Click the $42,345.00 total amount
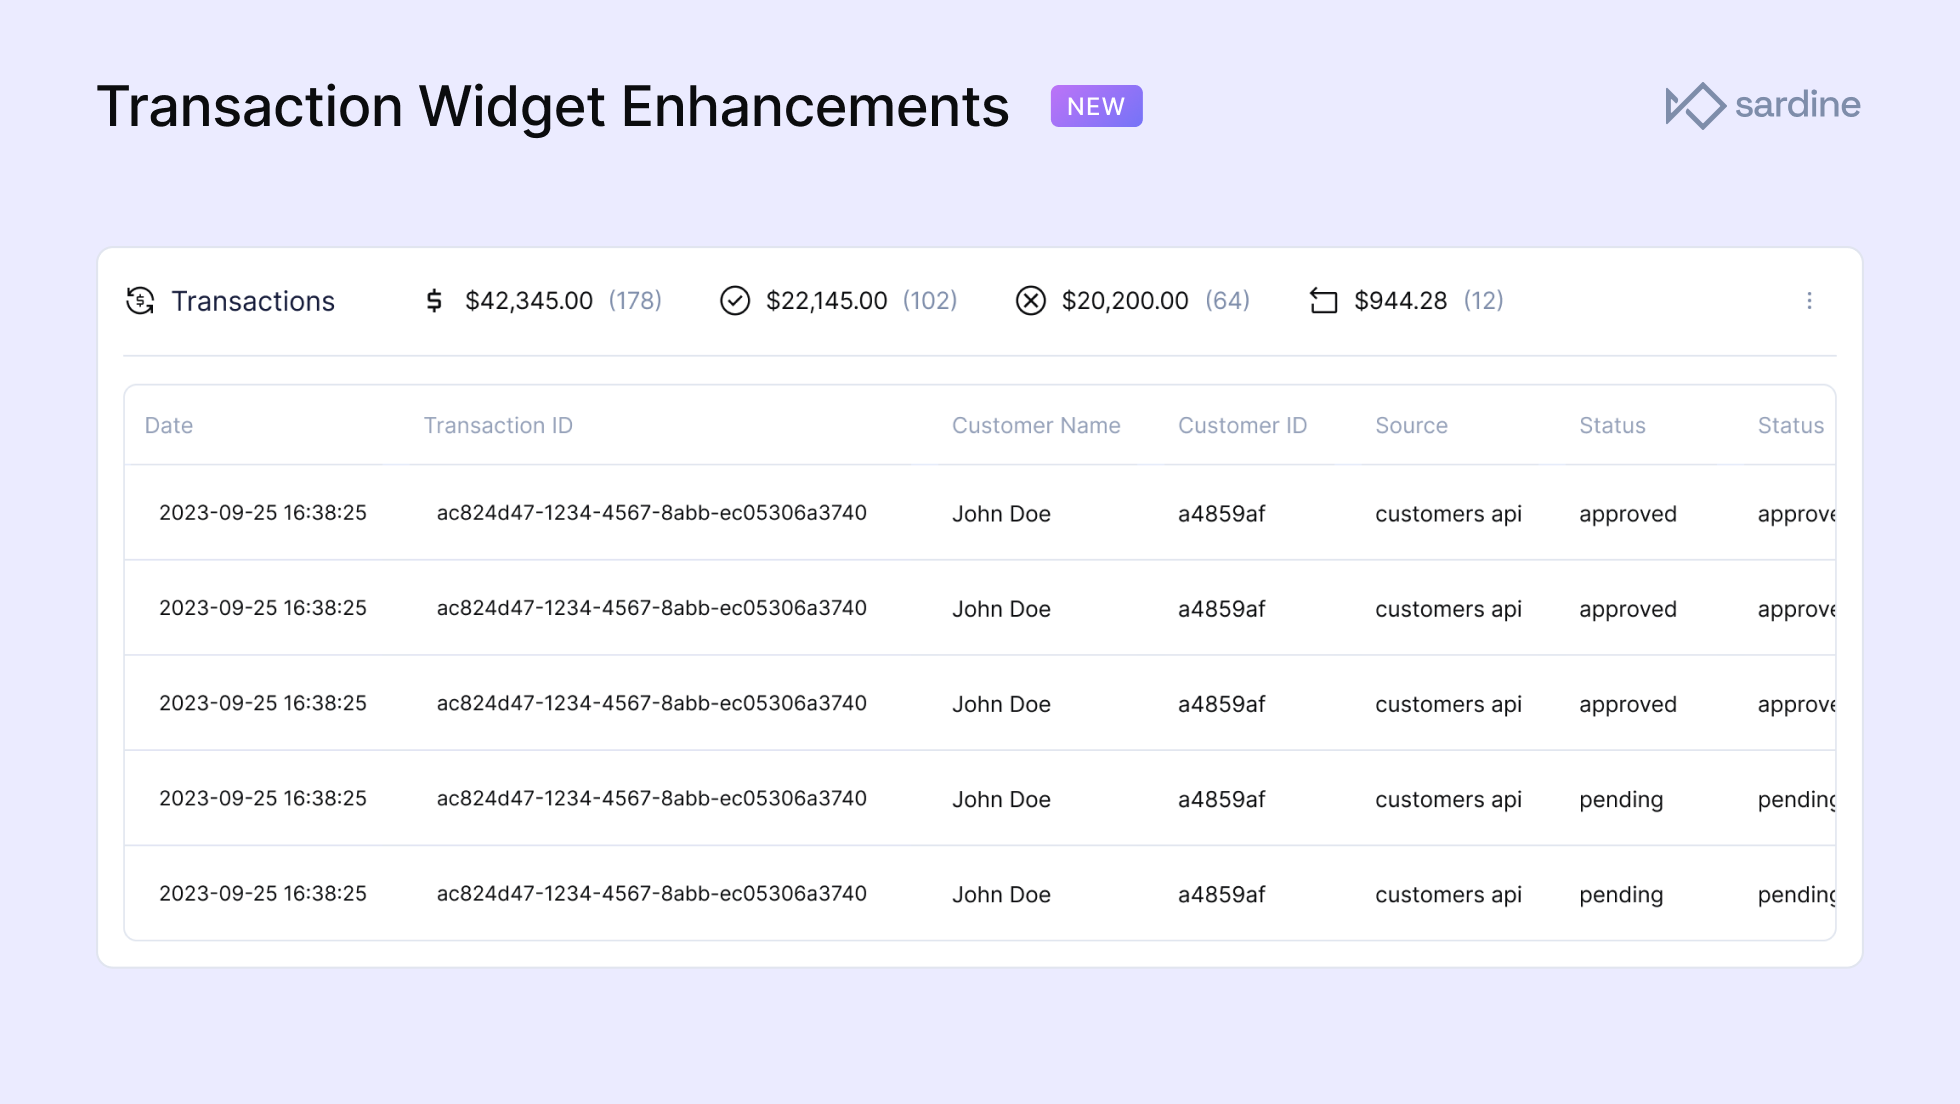Image resolution: width=1960 pixels, height=1104 pixels. point(529,301)
